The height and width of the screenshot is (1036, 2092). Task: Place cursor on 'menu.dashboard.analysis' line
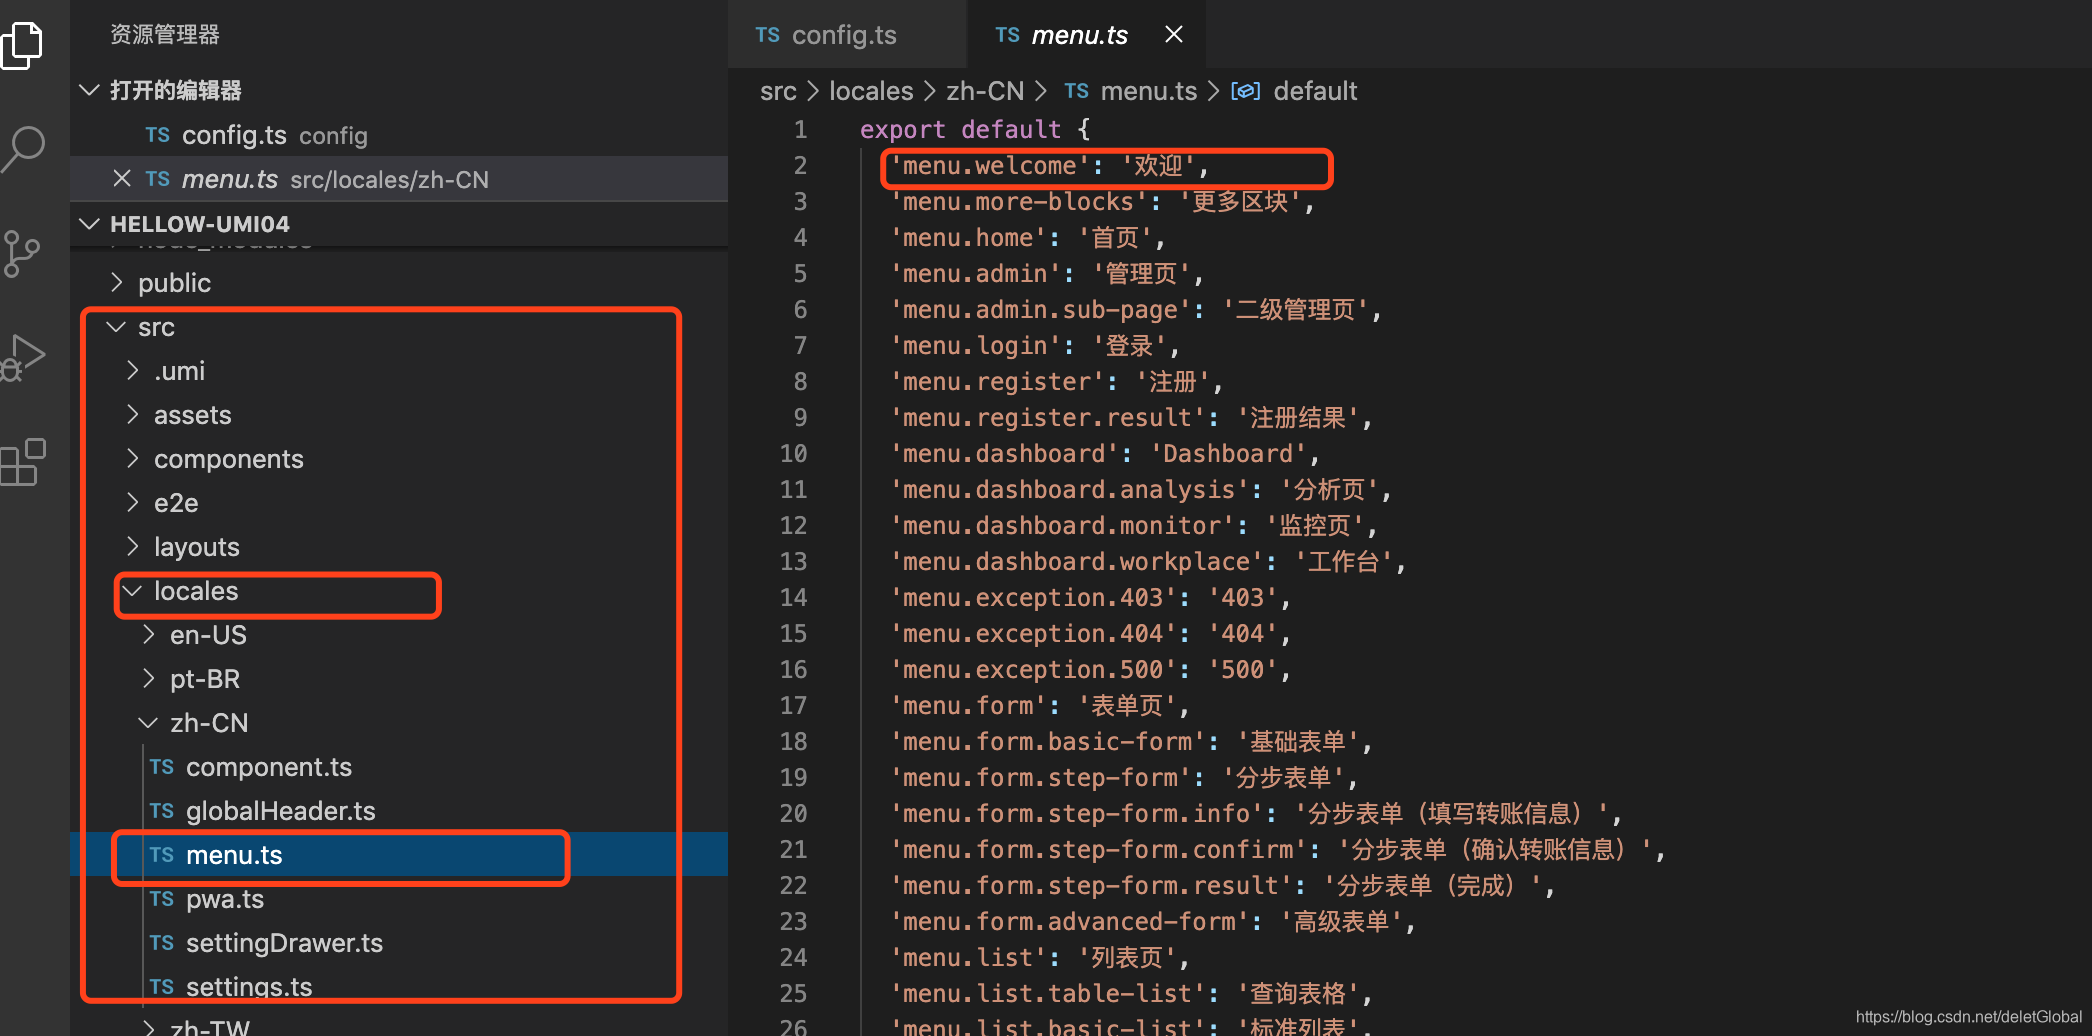1141,489
